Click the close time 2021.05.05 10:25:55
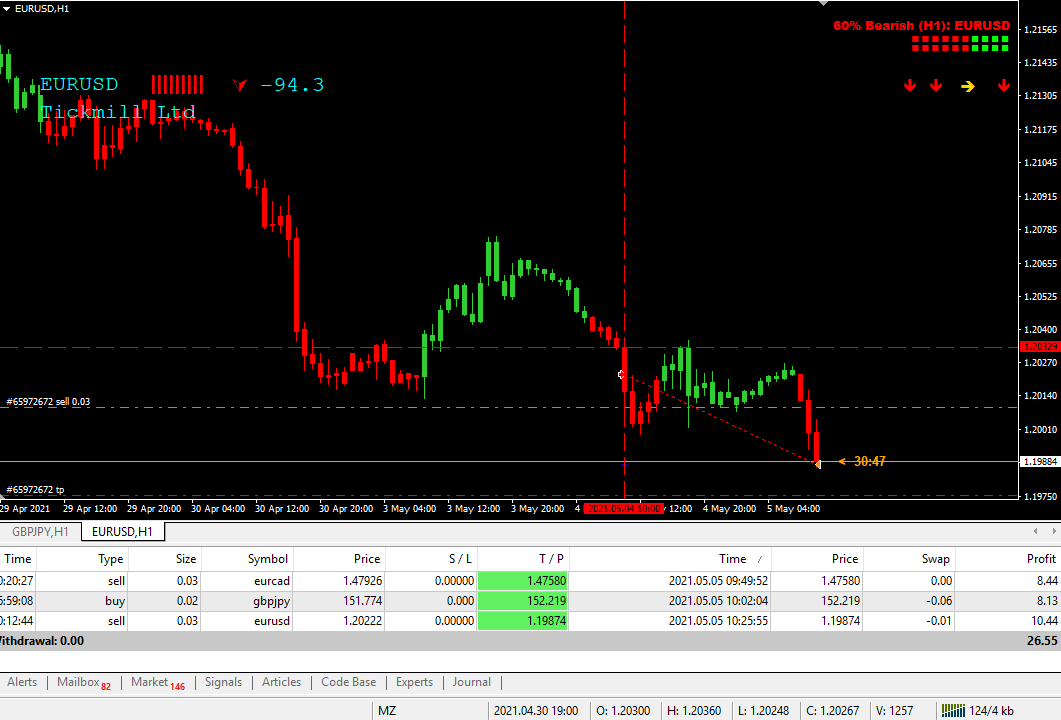1061x720 pixels. [x=719, y=621]
